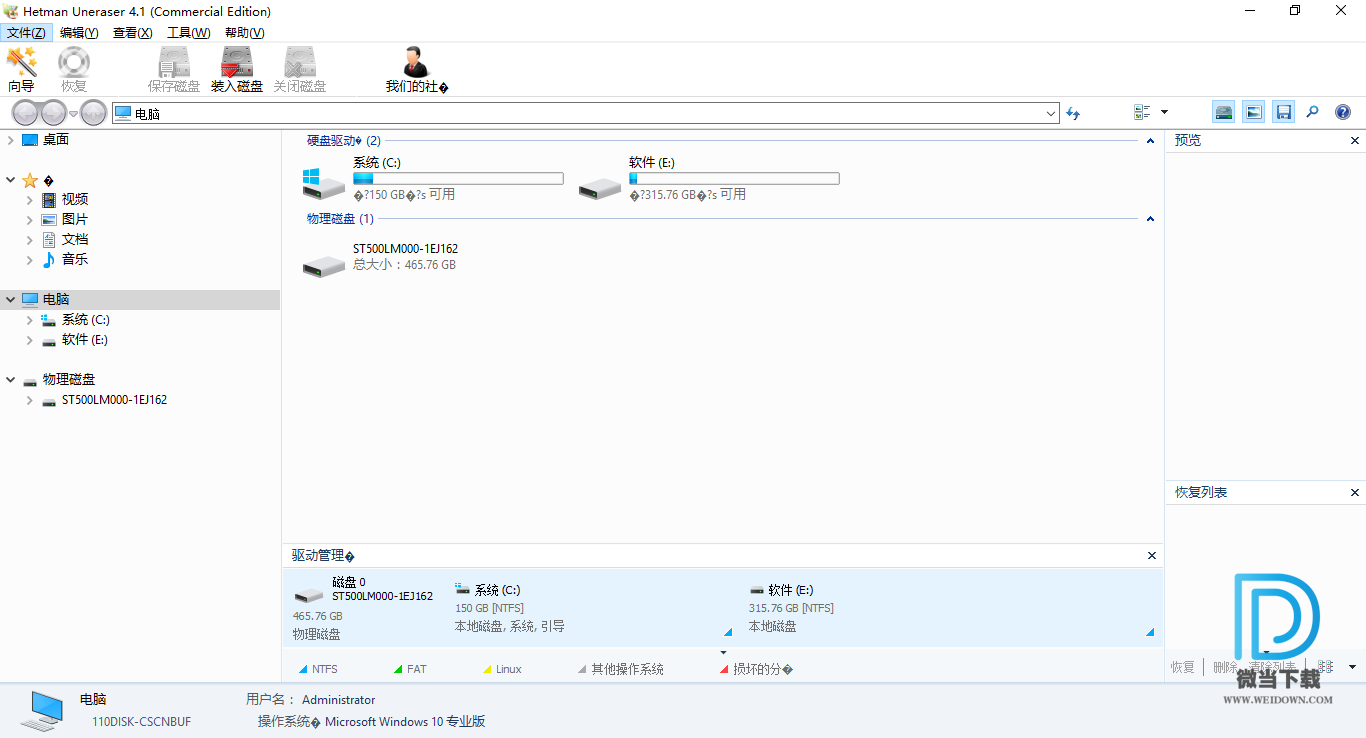Open help via the blue question mark
Screen dimensions: 1366x738
tap(1343, 112)
